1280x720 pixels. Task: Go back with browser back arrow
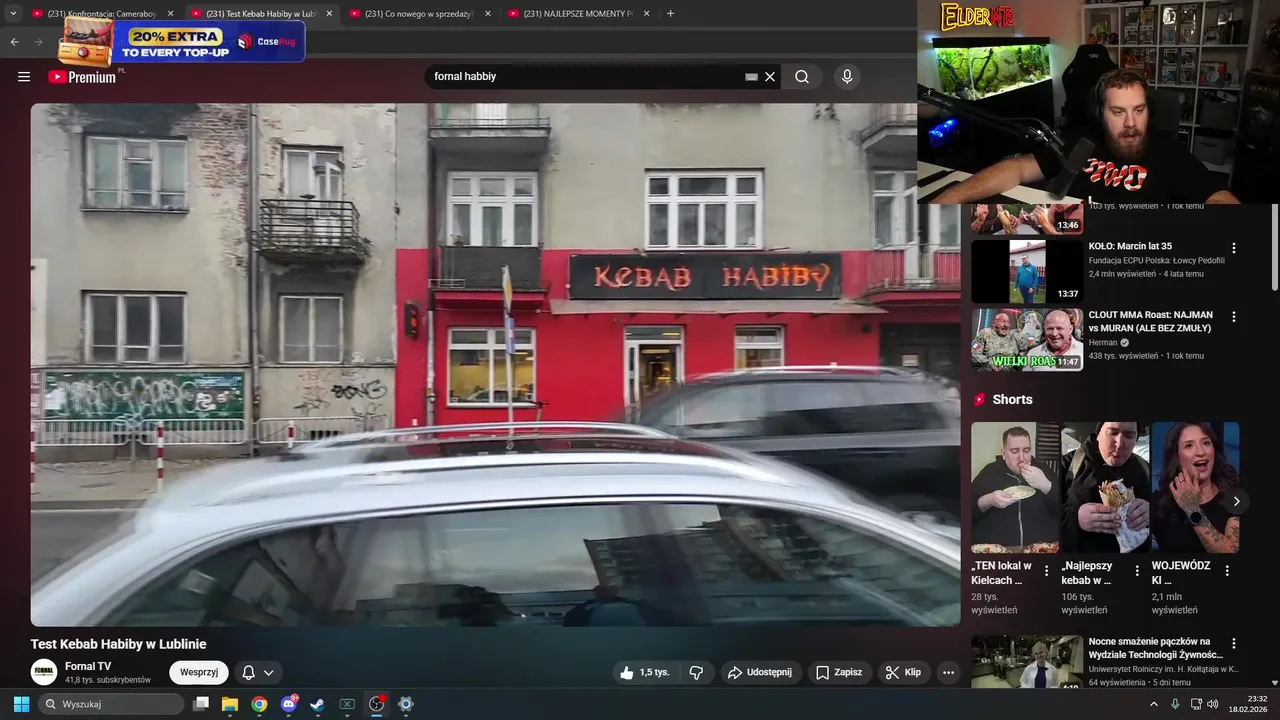pos(14,42)
